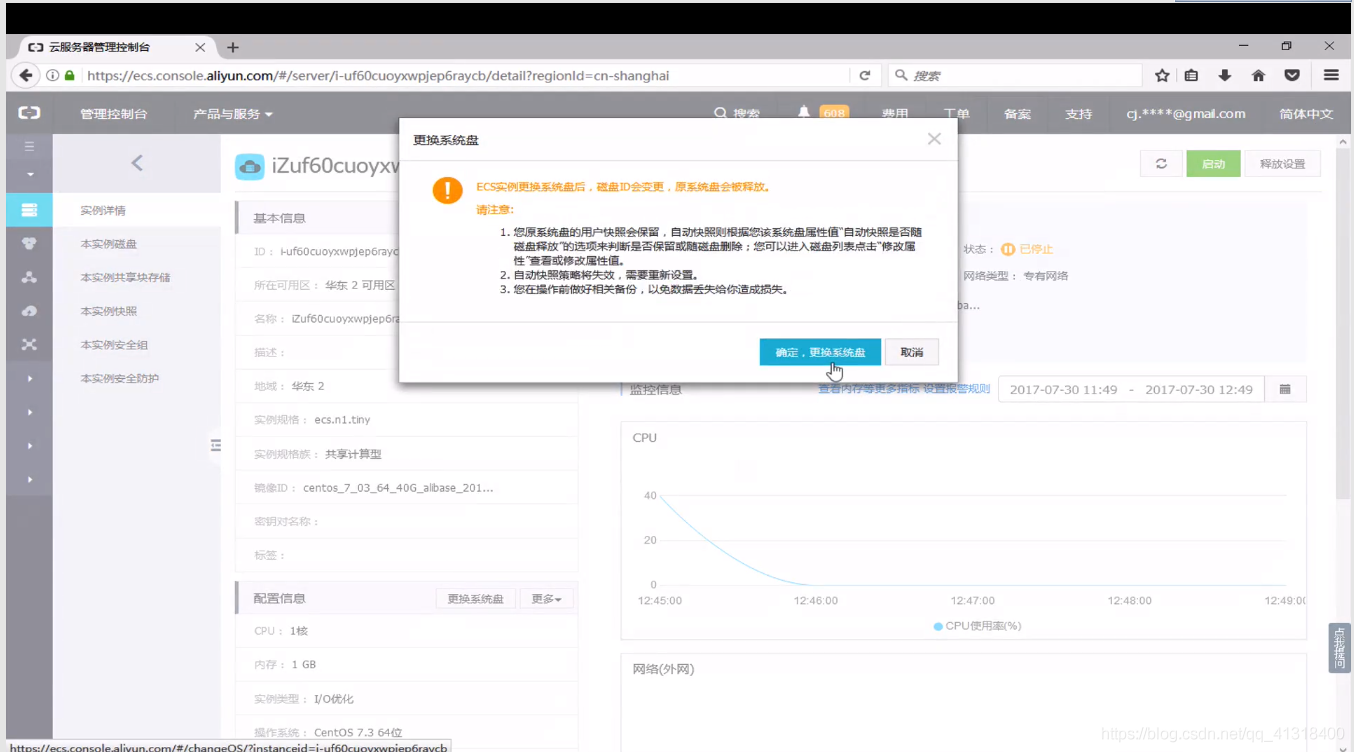
Task: Close the 更换系统盘 dialog with the X
Action: coord(934,139)
